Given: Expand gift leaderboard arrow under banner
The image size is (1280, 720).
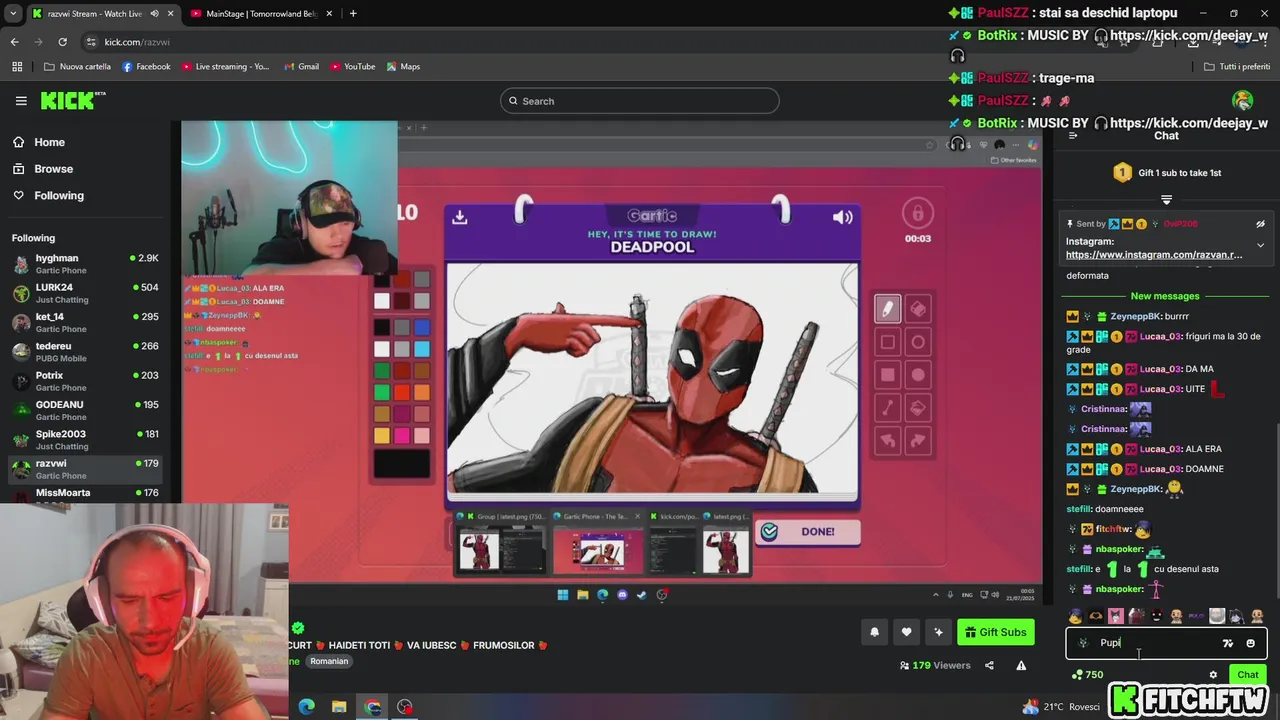Looking at the screenshot, I should (x=1166, y=200).
